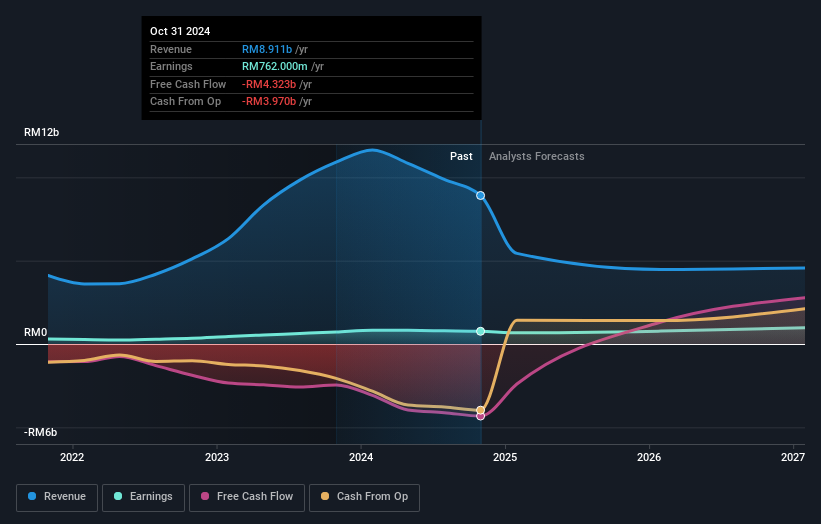Click the Cash From Op tooltip row label
Viewport: 821px width, 524px height.
click(185, 102)
